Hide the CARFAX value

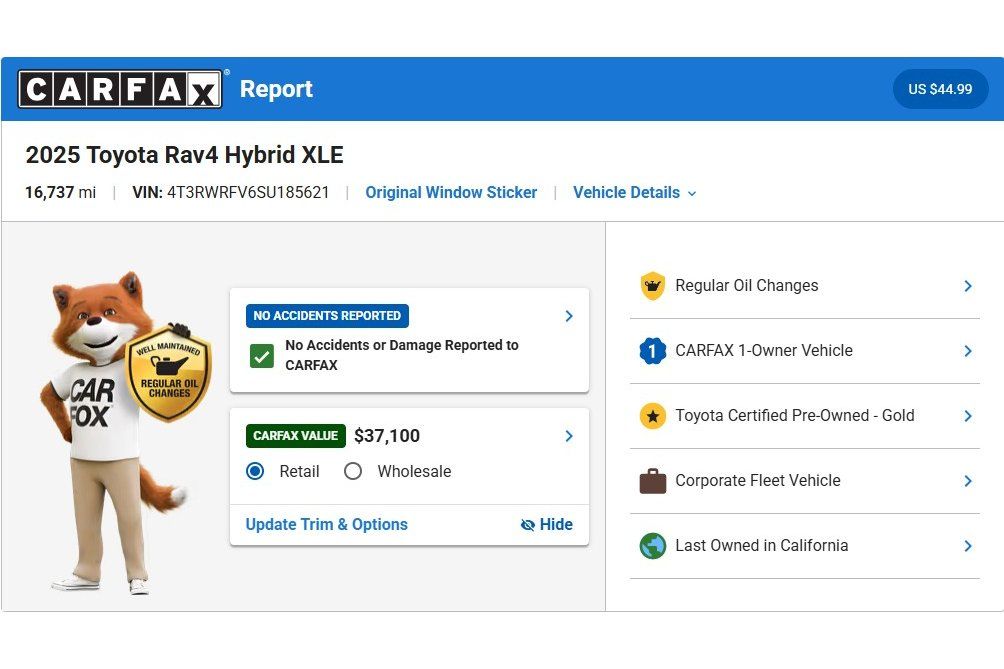pos(547,525)
